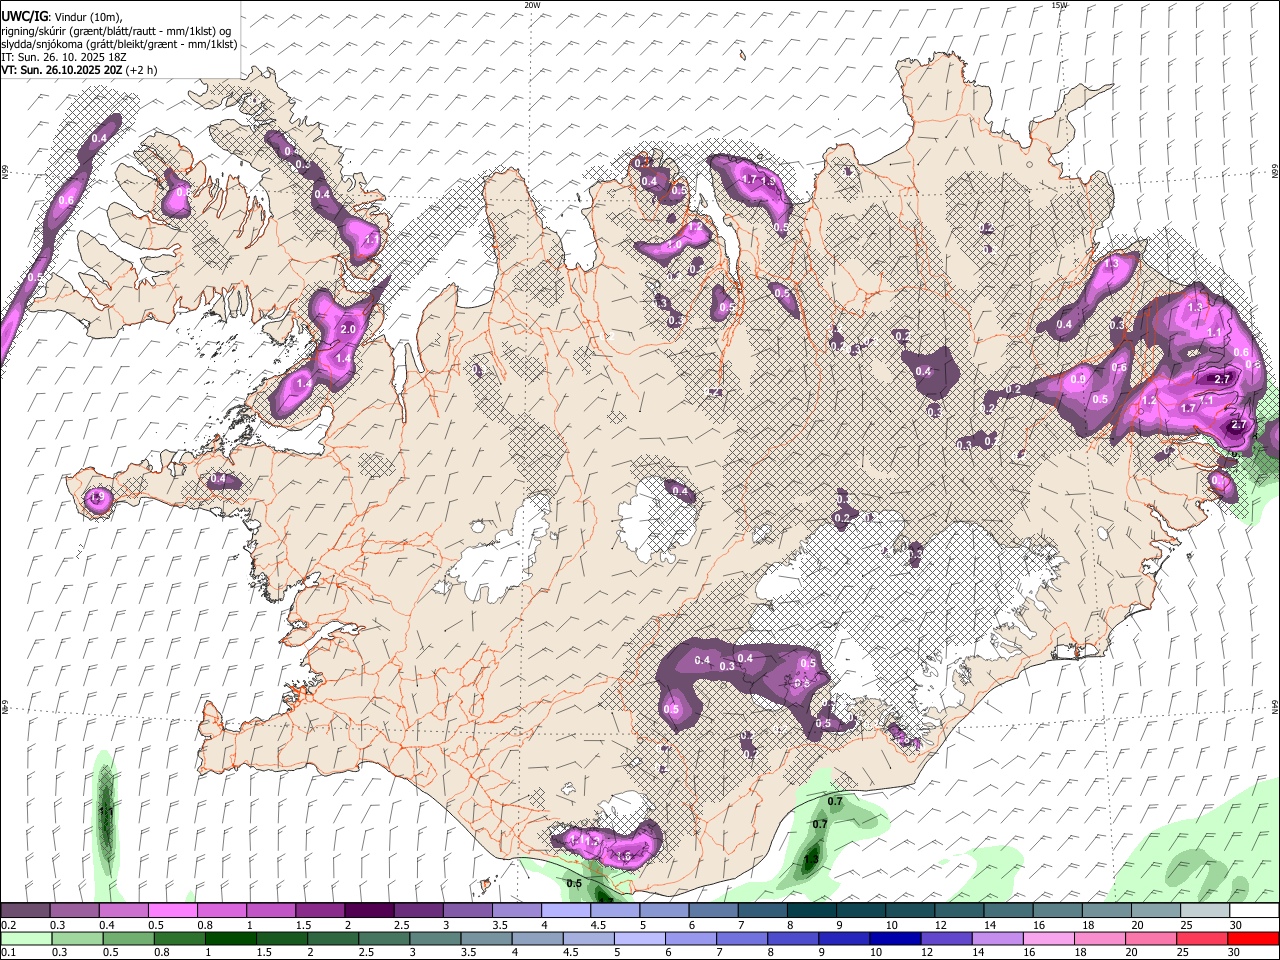Click the "VT: Sun. 26.10.2025 20Z (+2 h)" line
Screen dimensions: 1280x960
click(x=79, y=70)
